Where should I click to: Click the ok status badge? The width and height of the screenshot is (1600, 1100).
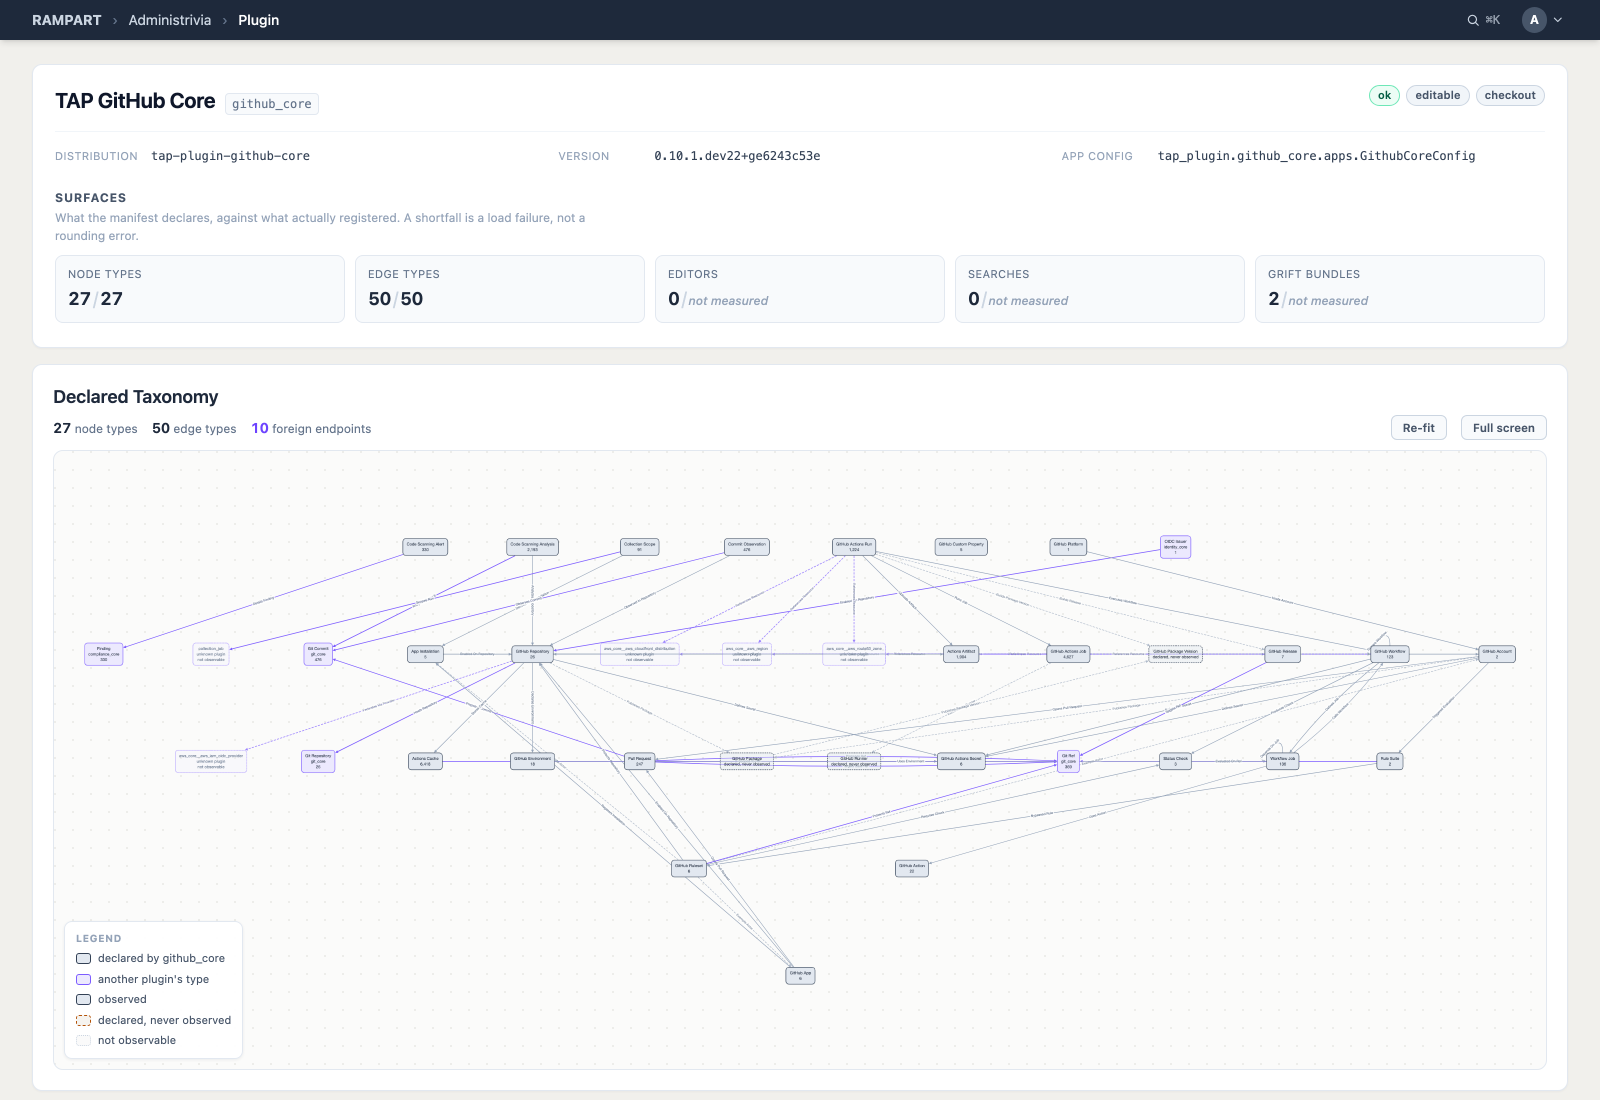click(1384, 95)
